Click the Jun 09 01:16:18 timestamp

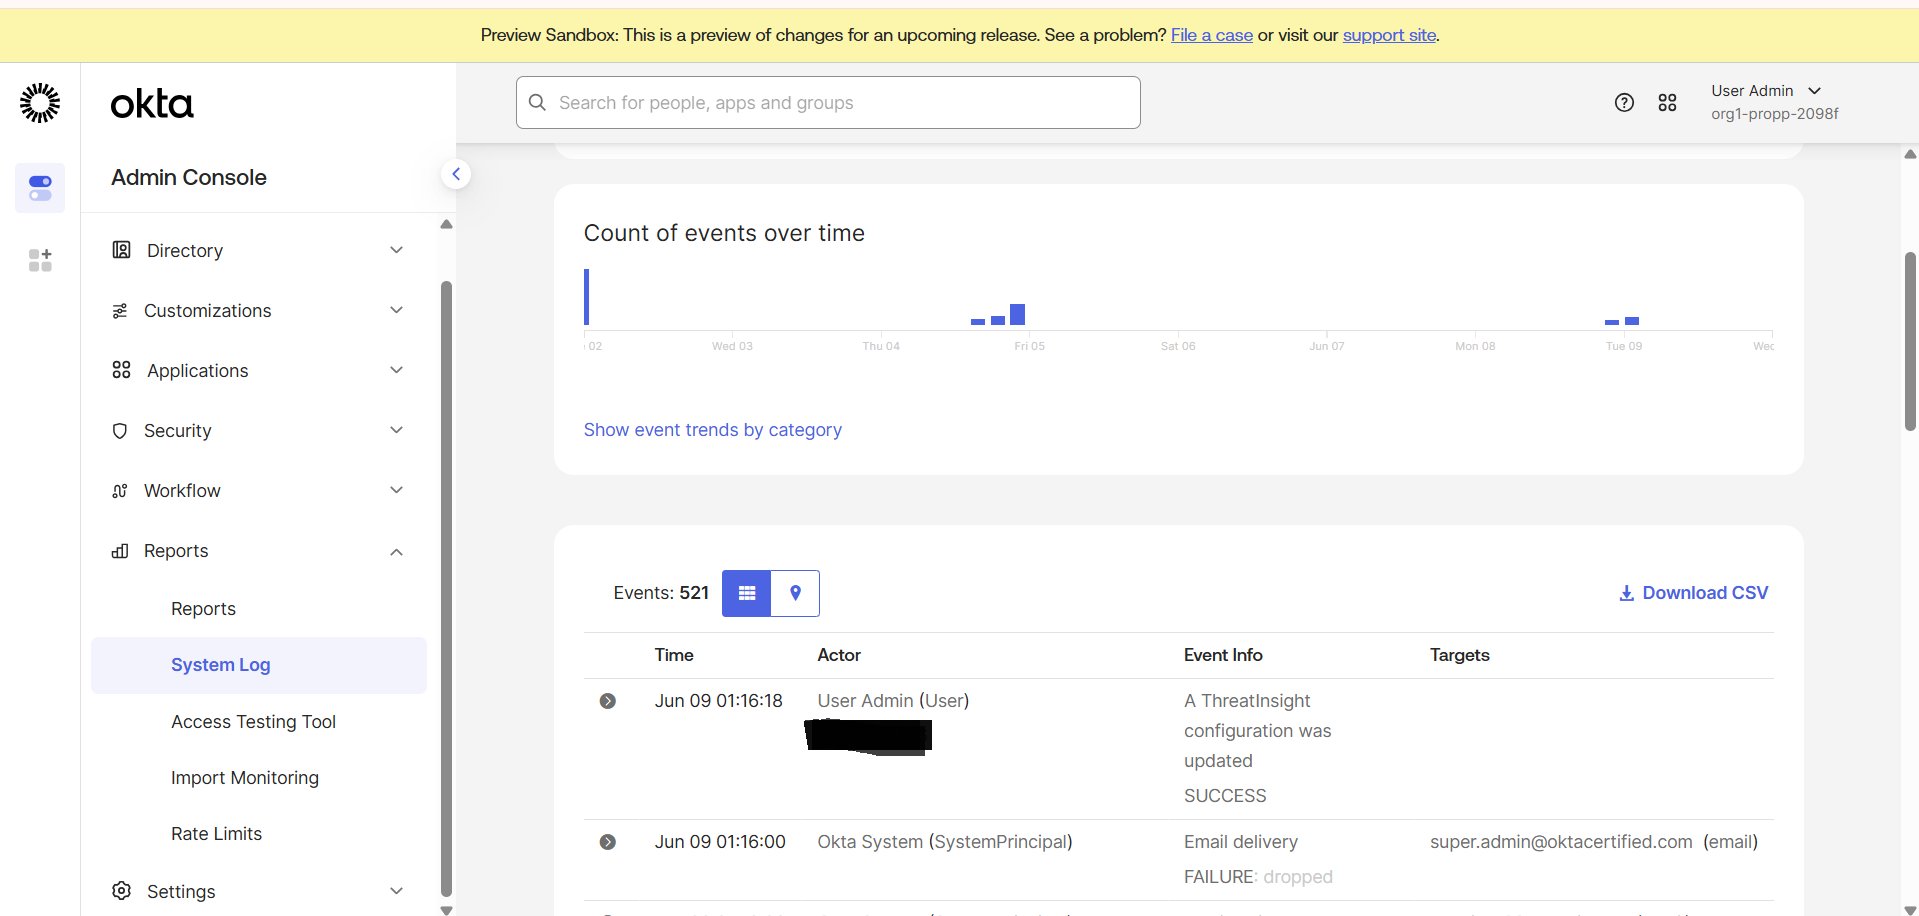coord(719,701)
